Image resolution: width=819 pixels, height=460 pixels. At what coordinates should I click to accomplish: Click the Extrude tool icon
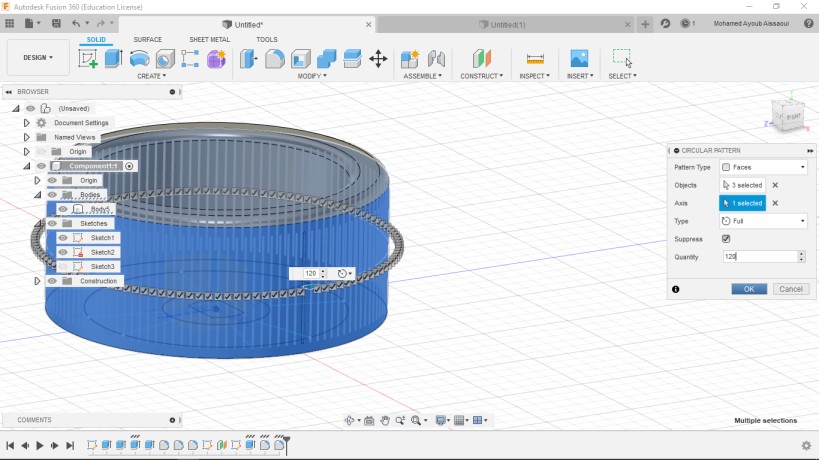(113, 59)
